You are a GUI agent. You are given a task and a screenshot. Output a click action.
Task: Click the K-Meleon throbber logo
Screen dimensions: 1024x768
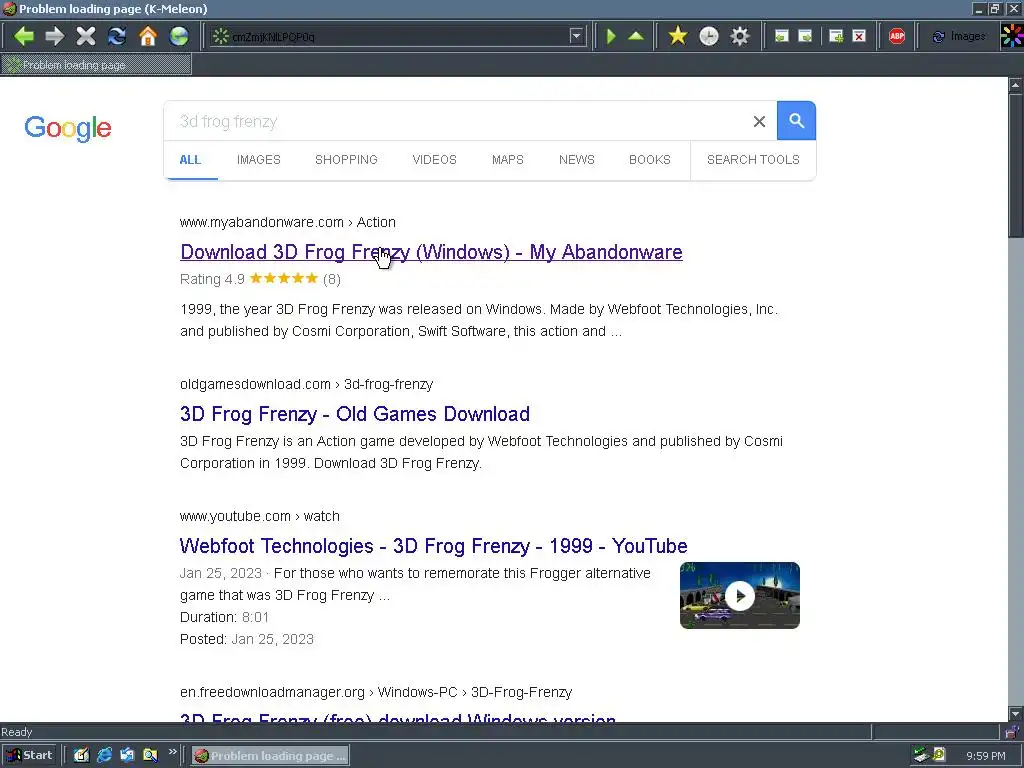tap(1012, 36)
